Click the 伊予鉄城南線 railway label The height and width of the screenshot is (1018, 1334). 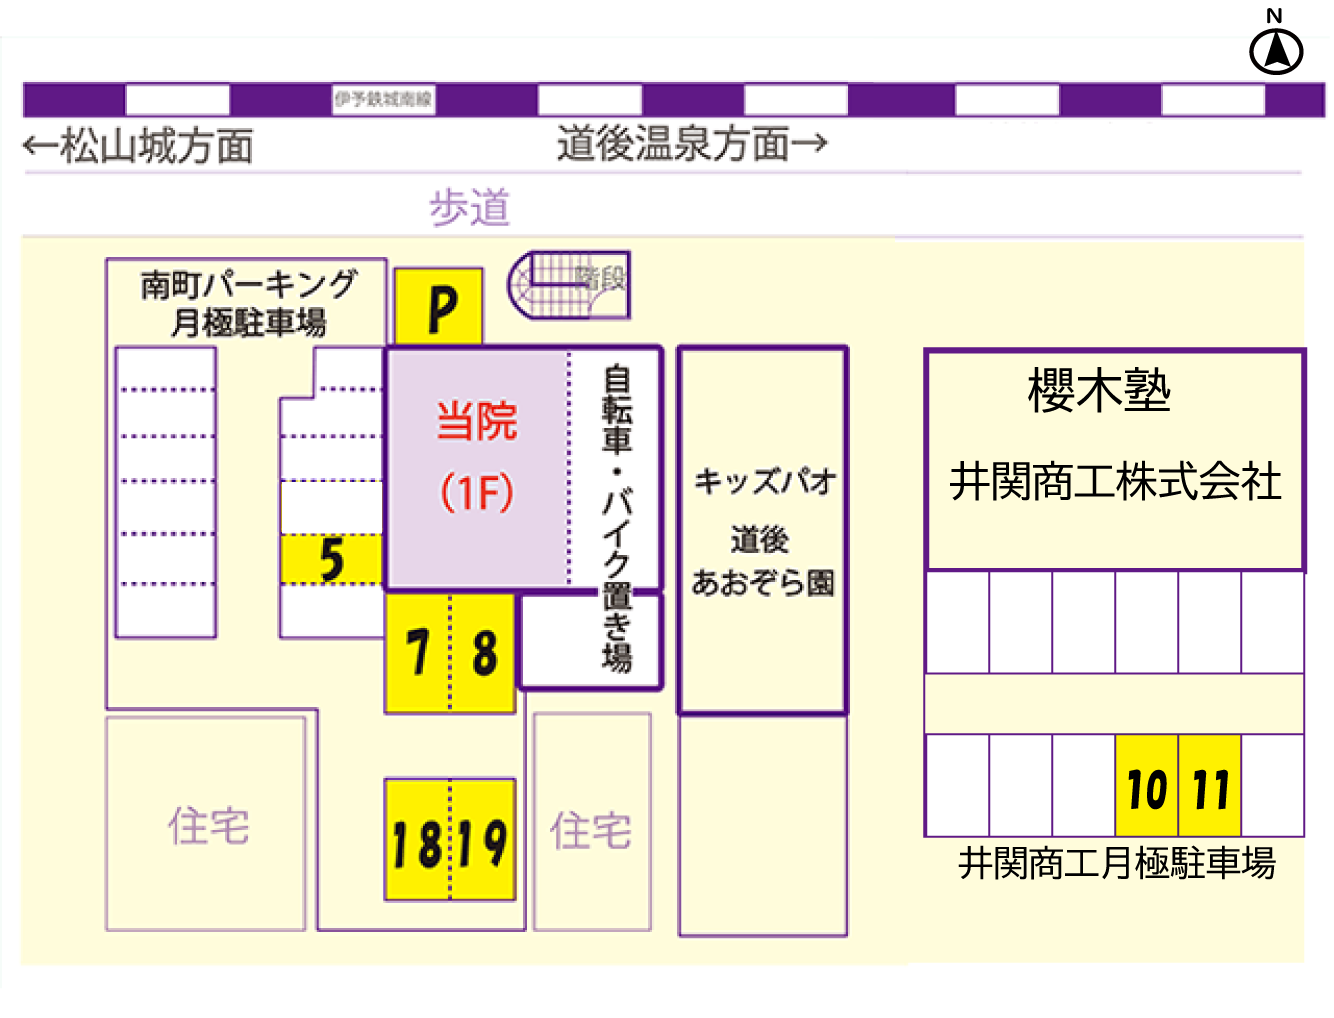(383, 99)
